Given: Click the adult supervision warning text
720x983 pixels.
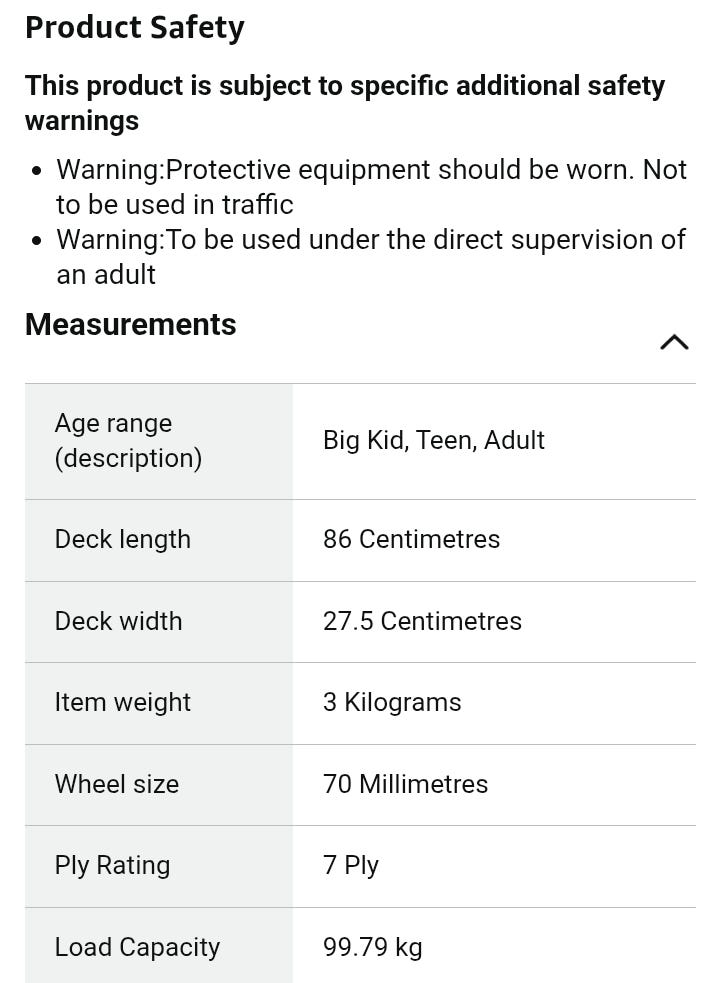Looking at the screenshot, I should tap(370, 257).
